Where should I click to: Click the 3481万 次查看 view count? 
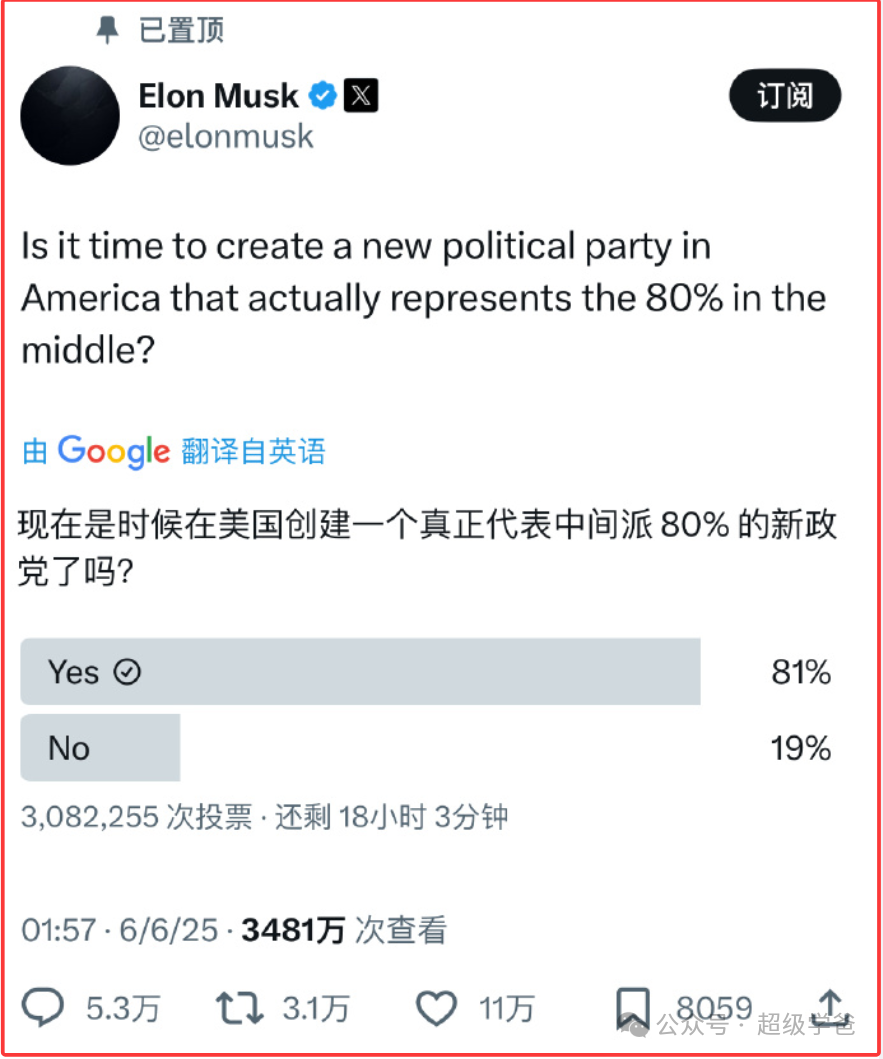point(344,930)
